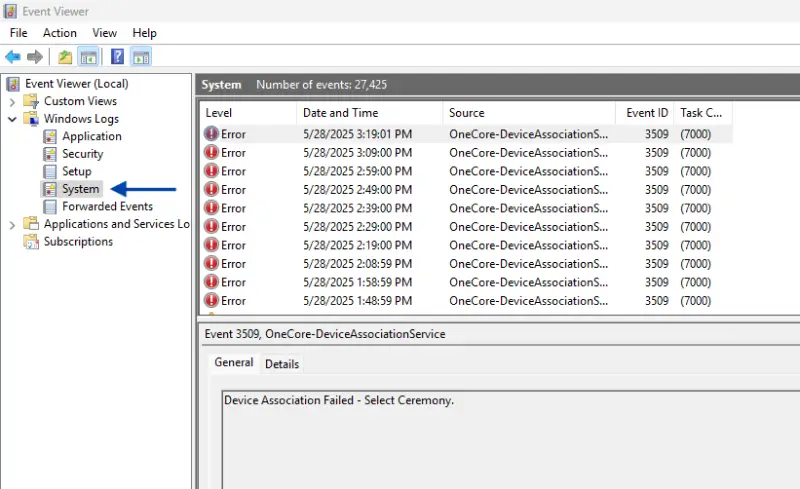Click the Event Viewer title bar icon
Screen dimensions: 800x489
tap(10, 11)
